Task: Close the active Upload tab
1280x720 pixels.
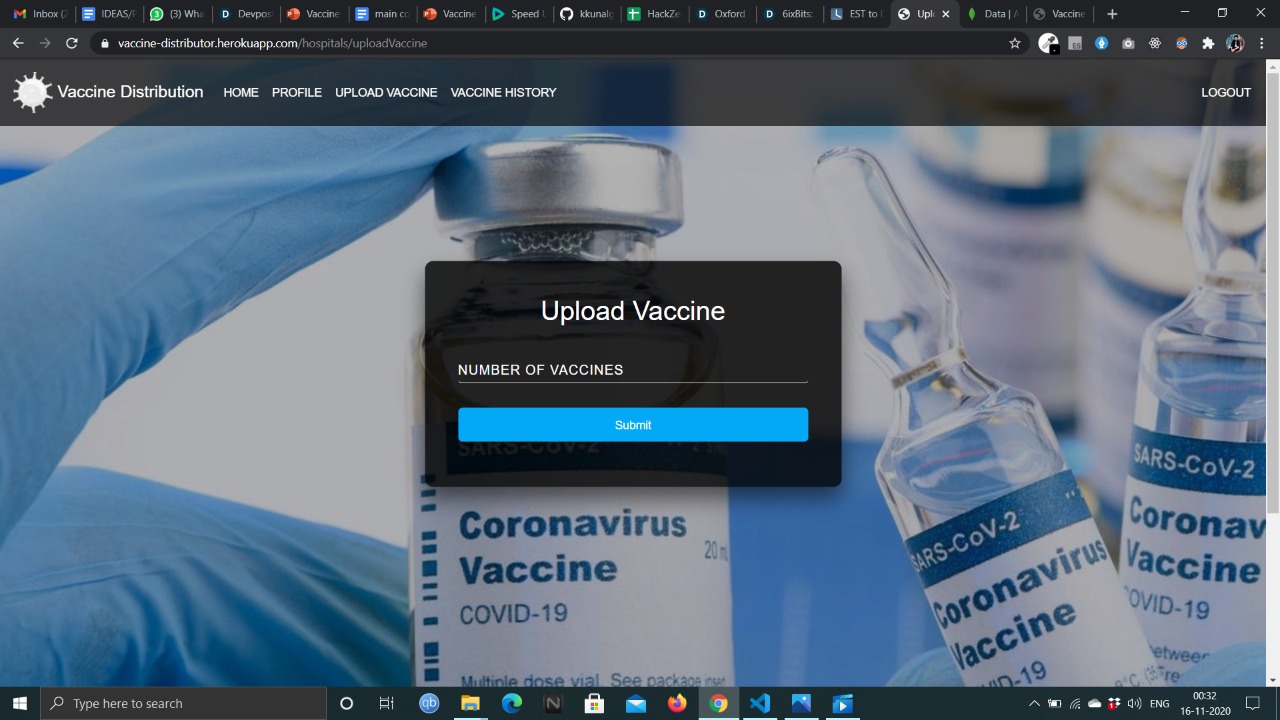Action: (945, 14)
